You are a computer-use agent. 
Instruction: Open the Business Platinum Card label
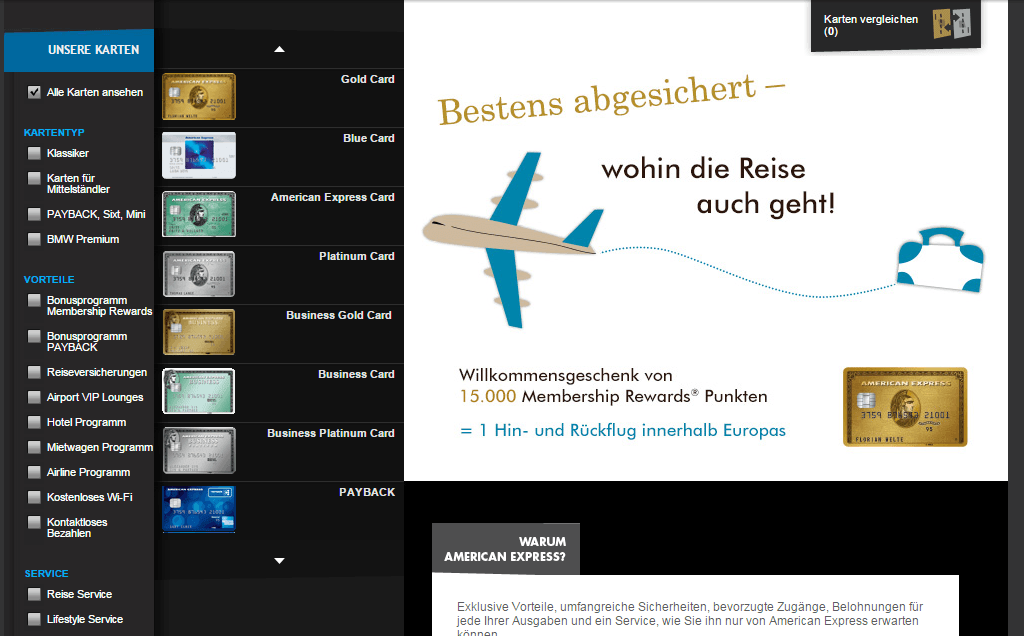330,433
